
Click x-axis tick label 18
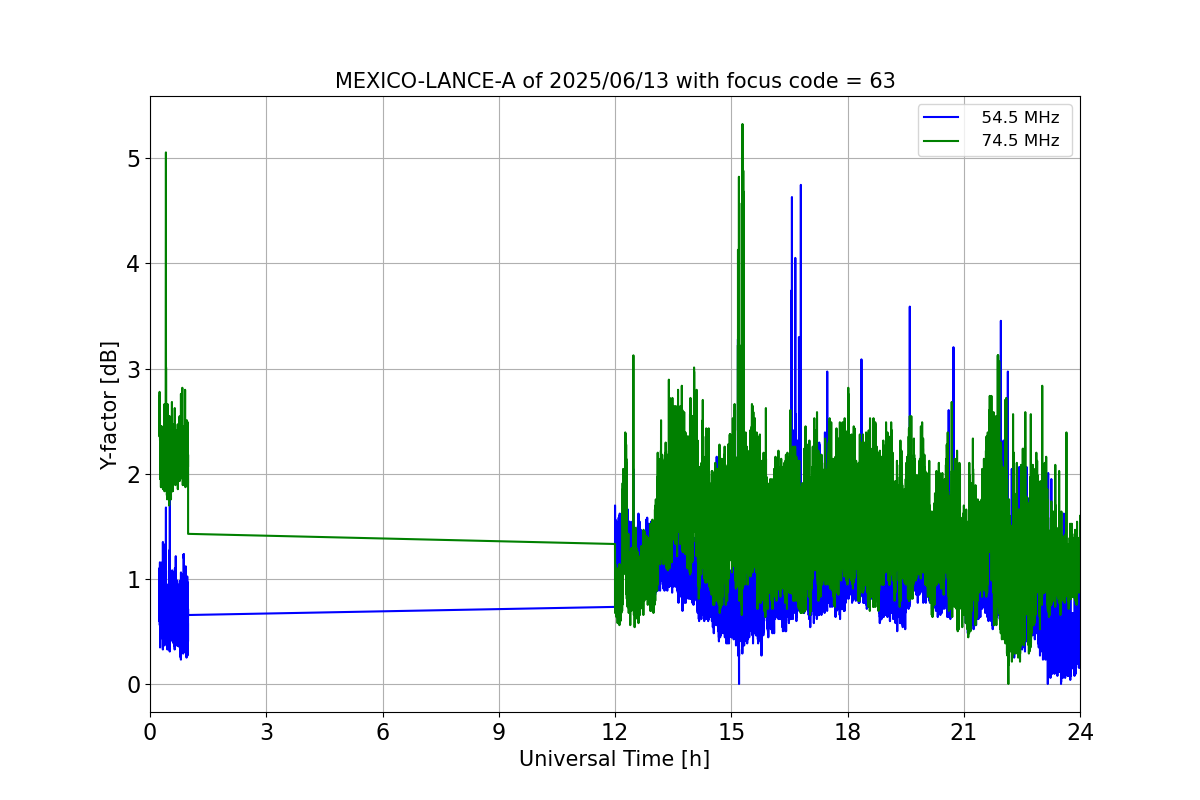848,732
